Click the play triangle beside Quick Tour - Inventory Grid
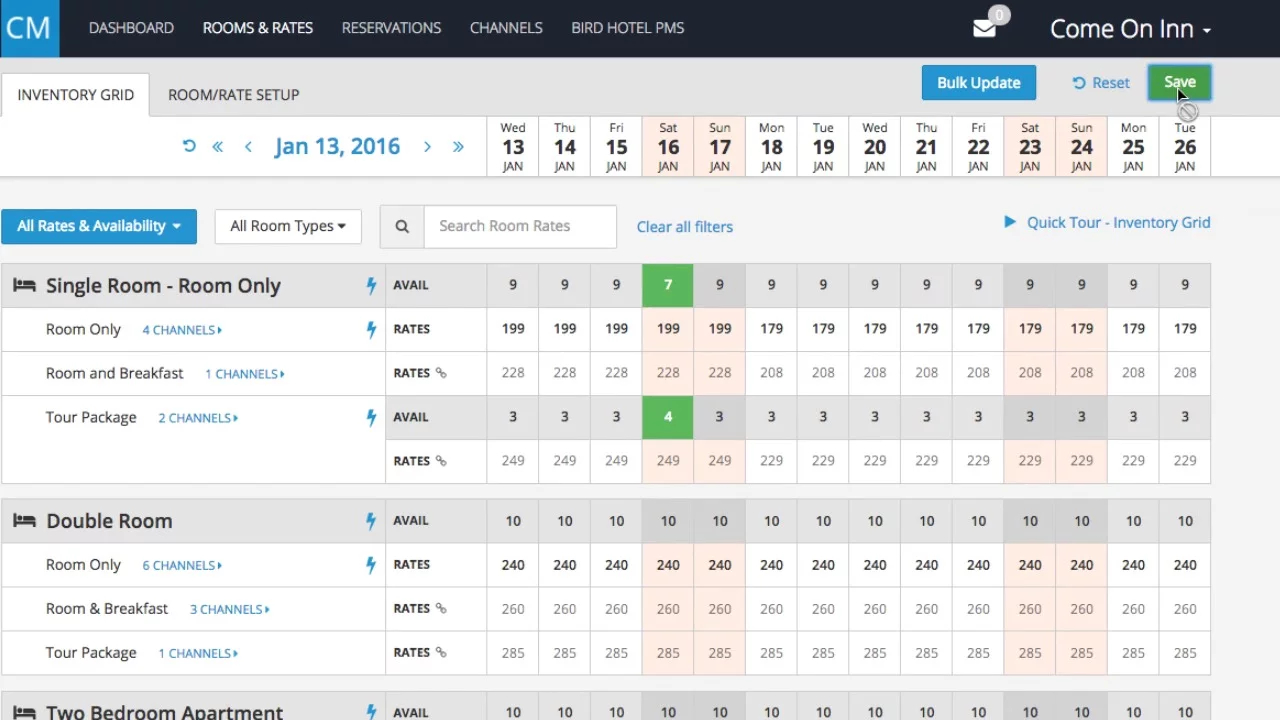This screenshot has height=720, width=1280. click(x=1010, y=222)
